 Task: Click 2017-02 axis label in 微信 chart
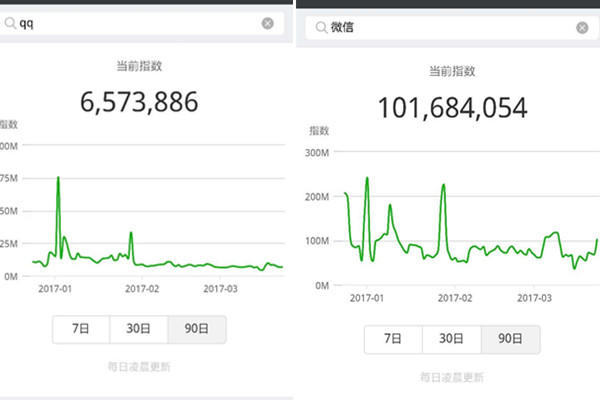pos(455,298)
